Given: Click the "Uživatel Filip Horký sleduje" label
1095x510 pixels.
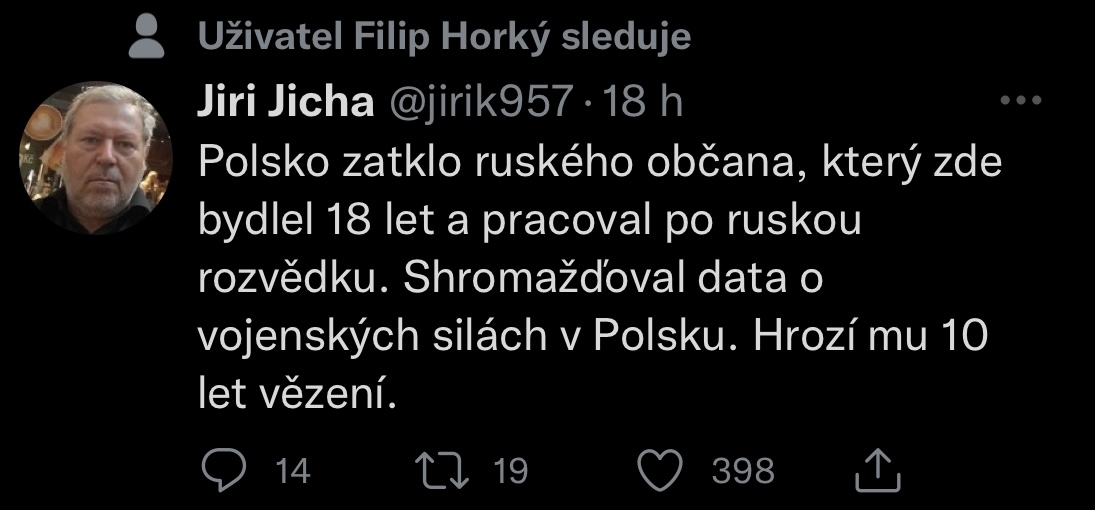Looking at the screenshot, I should click(x=445, y=38).
